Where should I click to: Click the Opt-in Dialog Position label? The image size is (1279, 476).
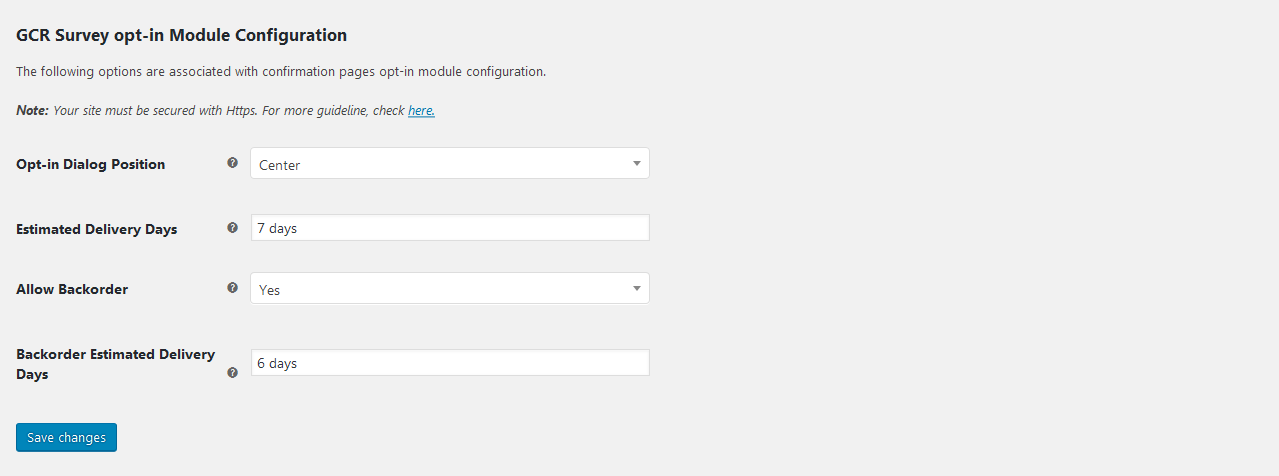91,164
